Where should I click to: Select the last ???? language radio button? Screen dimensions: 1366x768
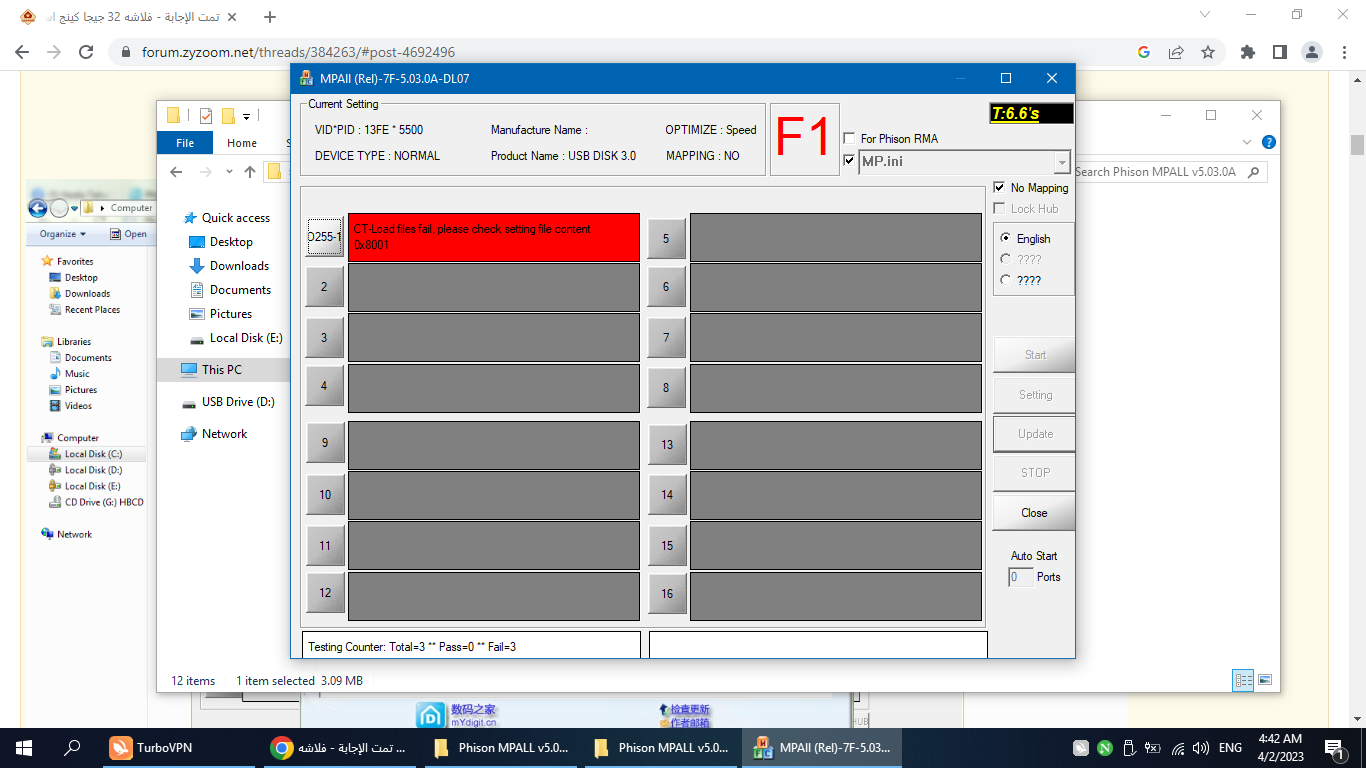pyautogui.click(x=1005, y=281)
